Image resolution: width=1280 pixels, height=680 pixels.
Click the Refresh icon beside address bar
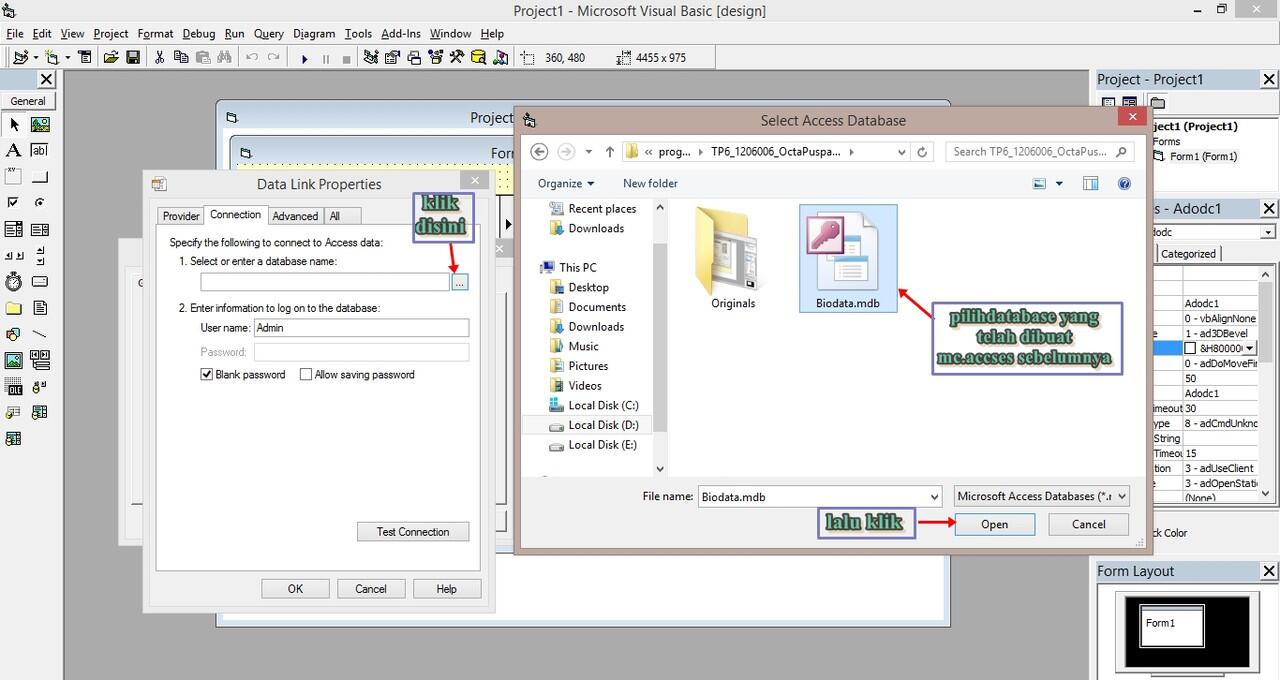tap(922, 152)
